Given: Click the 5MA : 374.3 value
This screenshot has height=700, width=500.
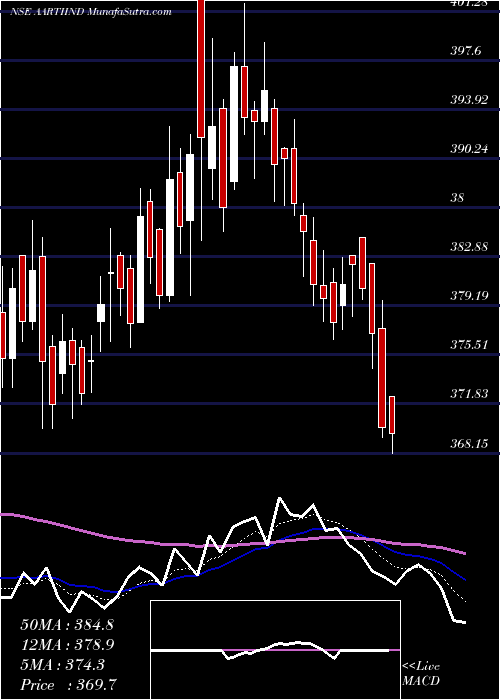Looking at the screenshot, I should tap(62, 665).
